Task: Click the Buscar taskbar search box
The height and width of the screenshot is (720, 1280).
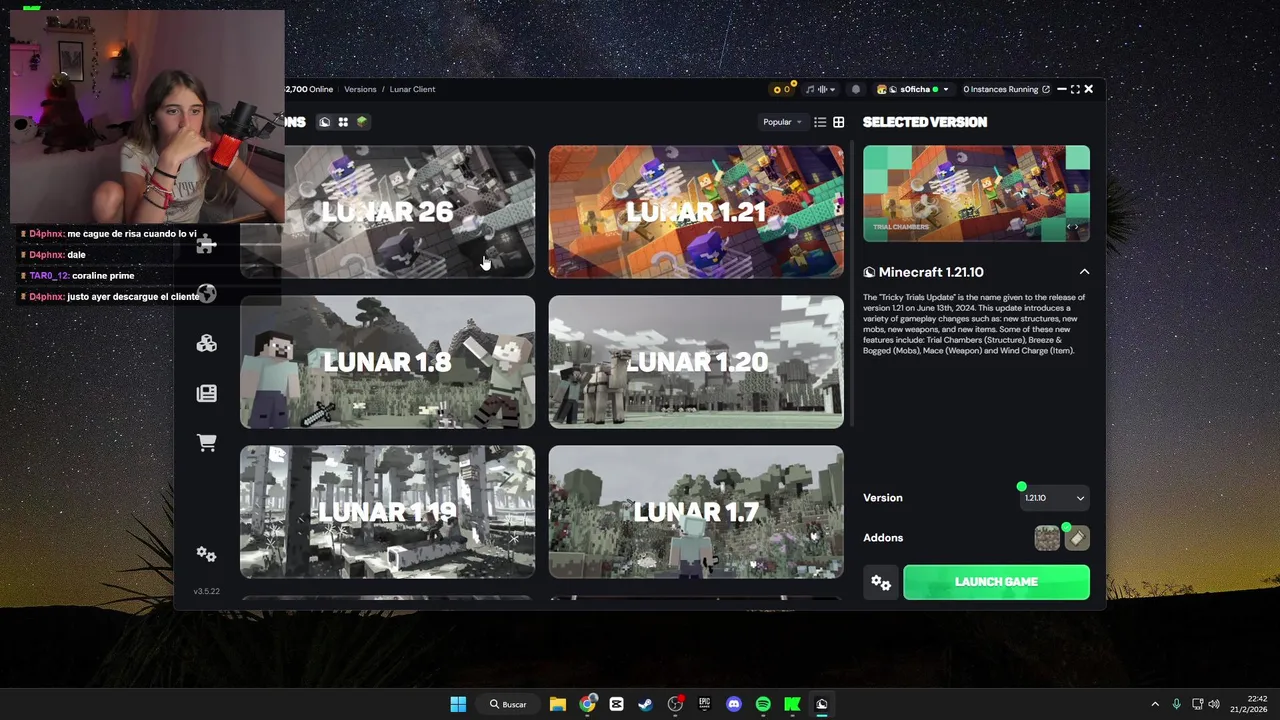Action: (508, 704)
